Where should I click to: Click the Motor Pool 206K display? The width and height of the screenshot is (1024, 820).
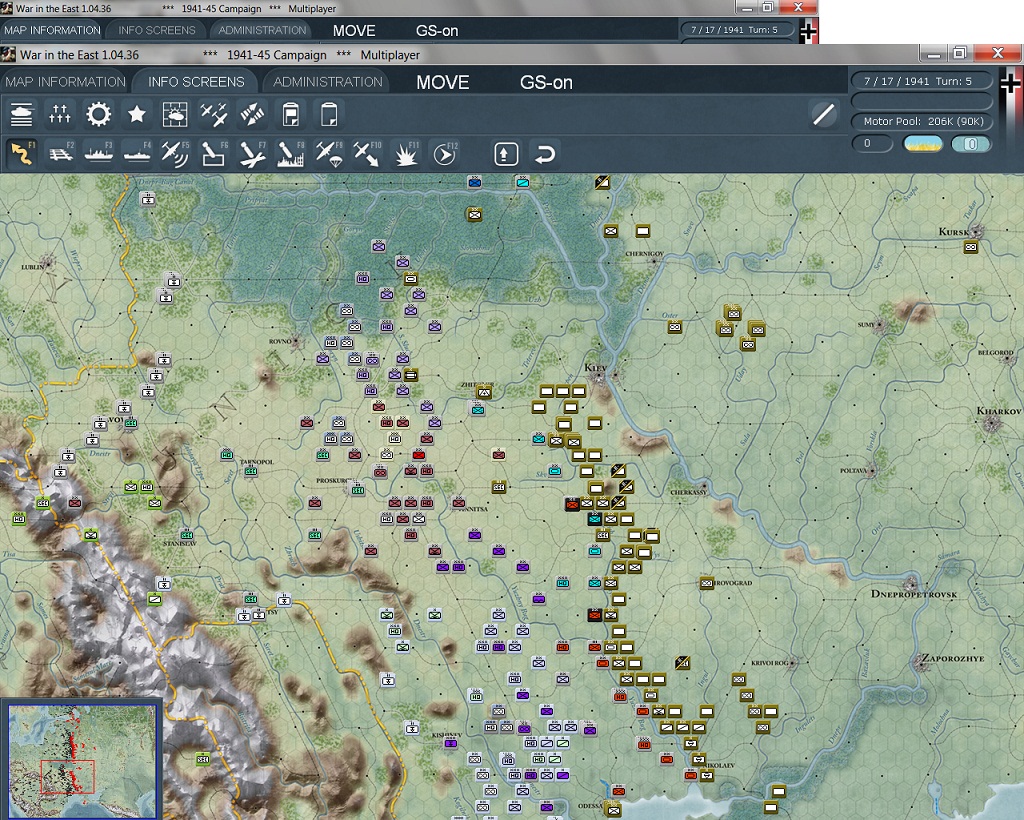[921, 121]
